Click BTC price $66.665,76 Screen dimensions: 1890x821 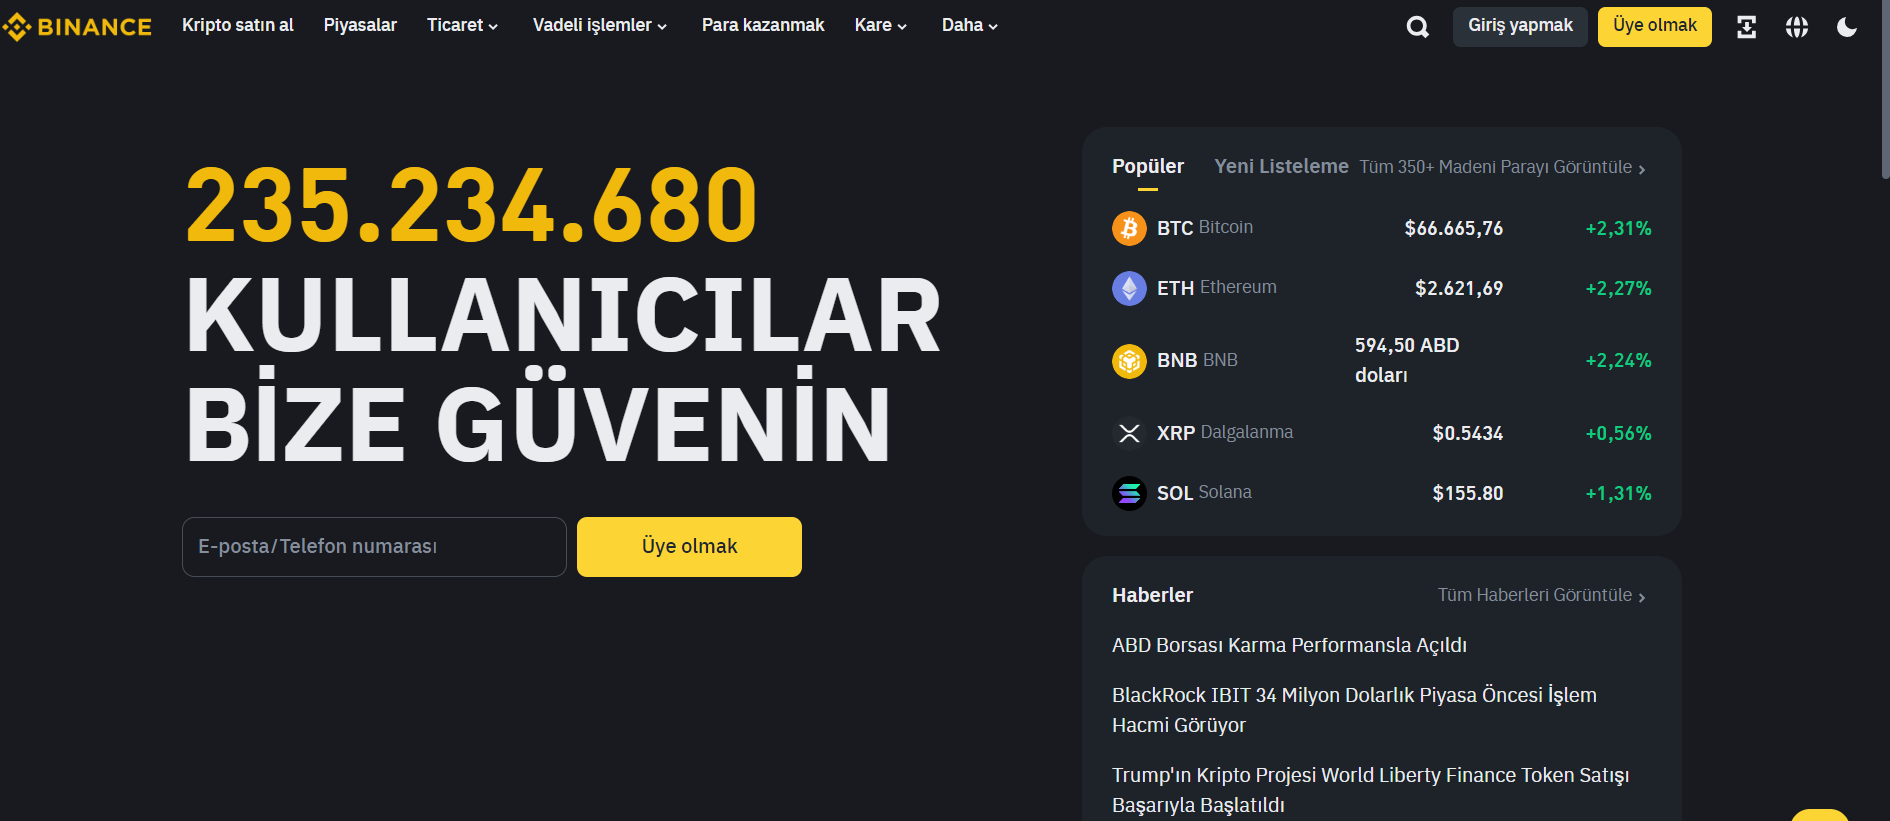click(1453, 229)
